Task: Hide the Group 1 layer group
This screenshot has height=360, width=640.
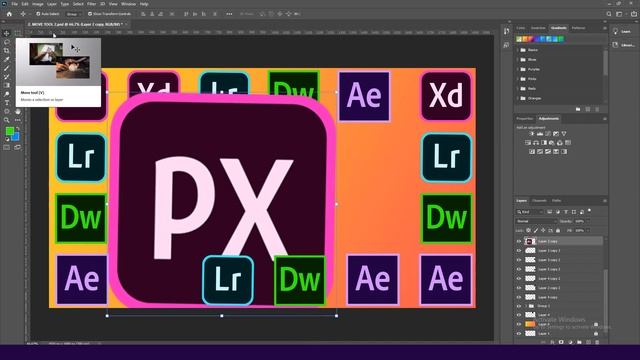Action: pos(519,306)
